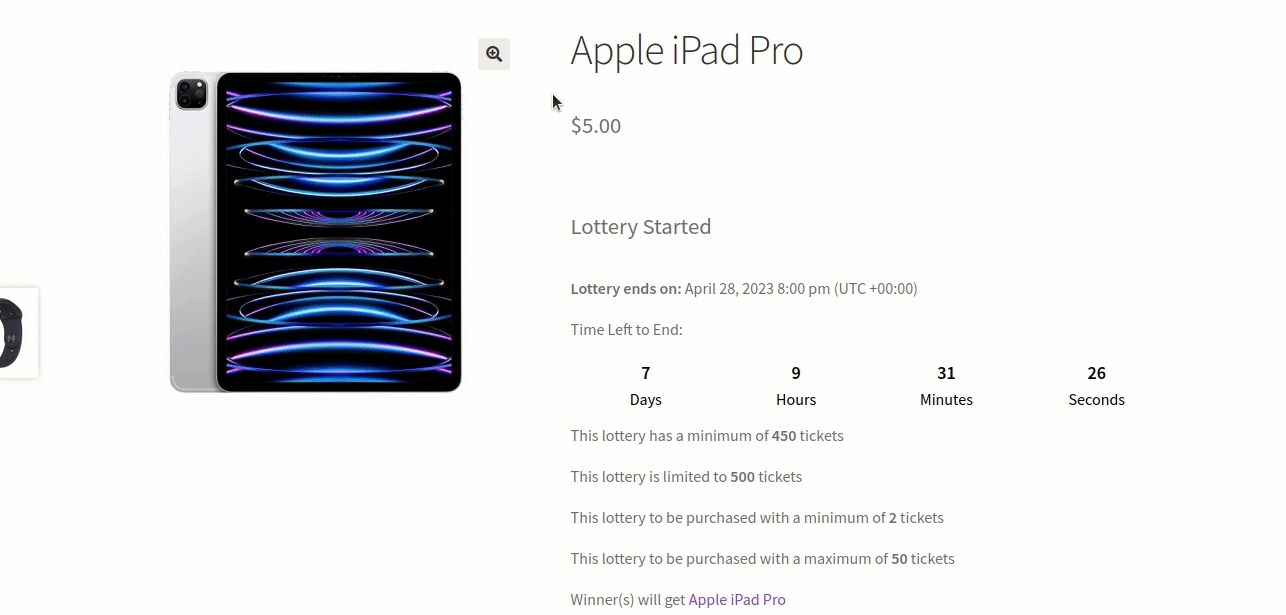Click the minimum of 450 tickets line
The height and width of the screenshot is (615, 1286).
tap(707, 436)
